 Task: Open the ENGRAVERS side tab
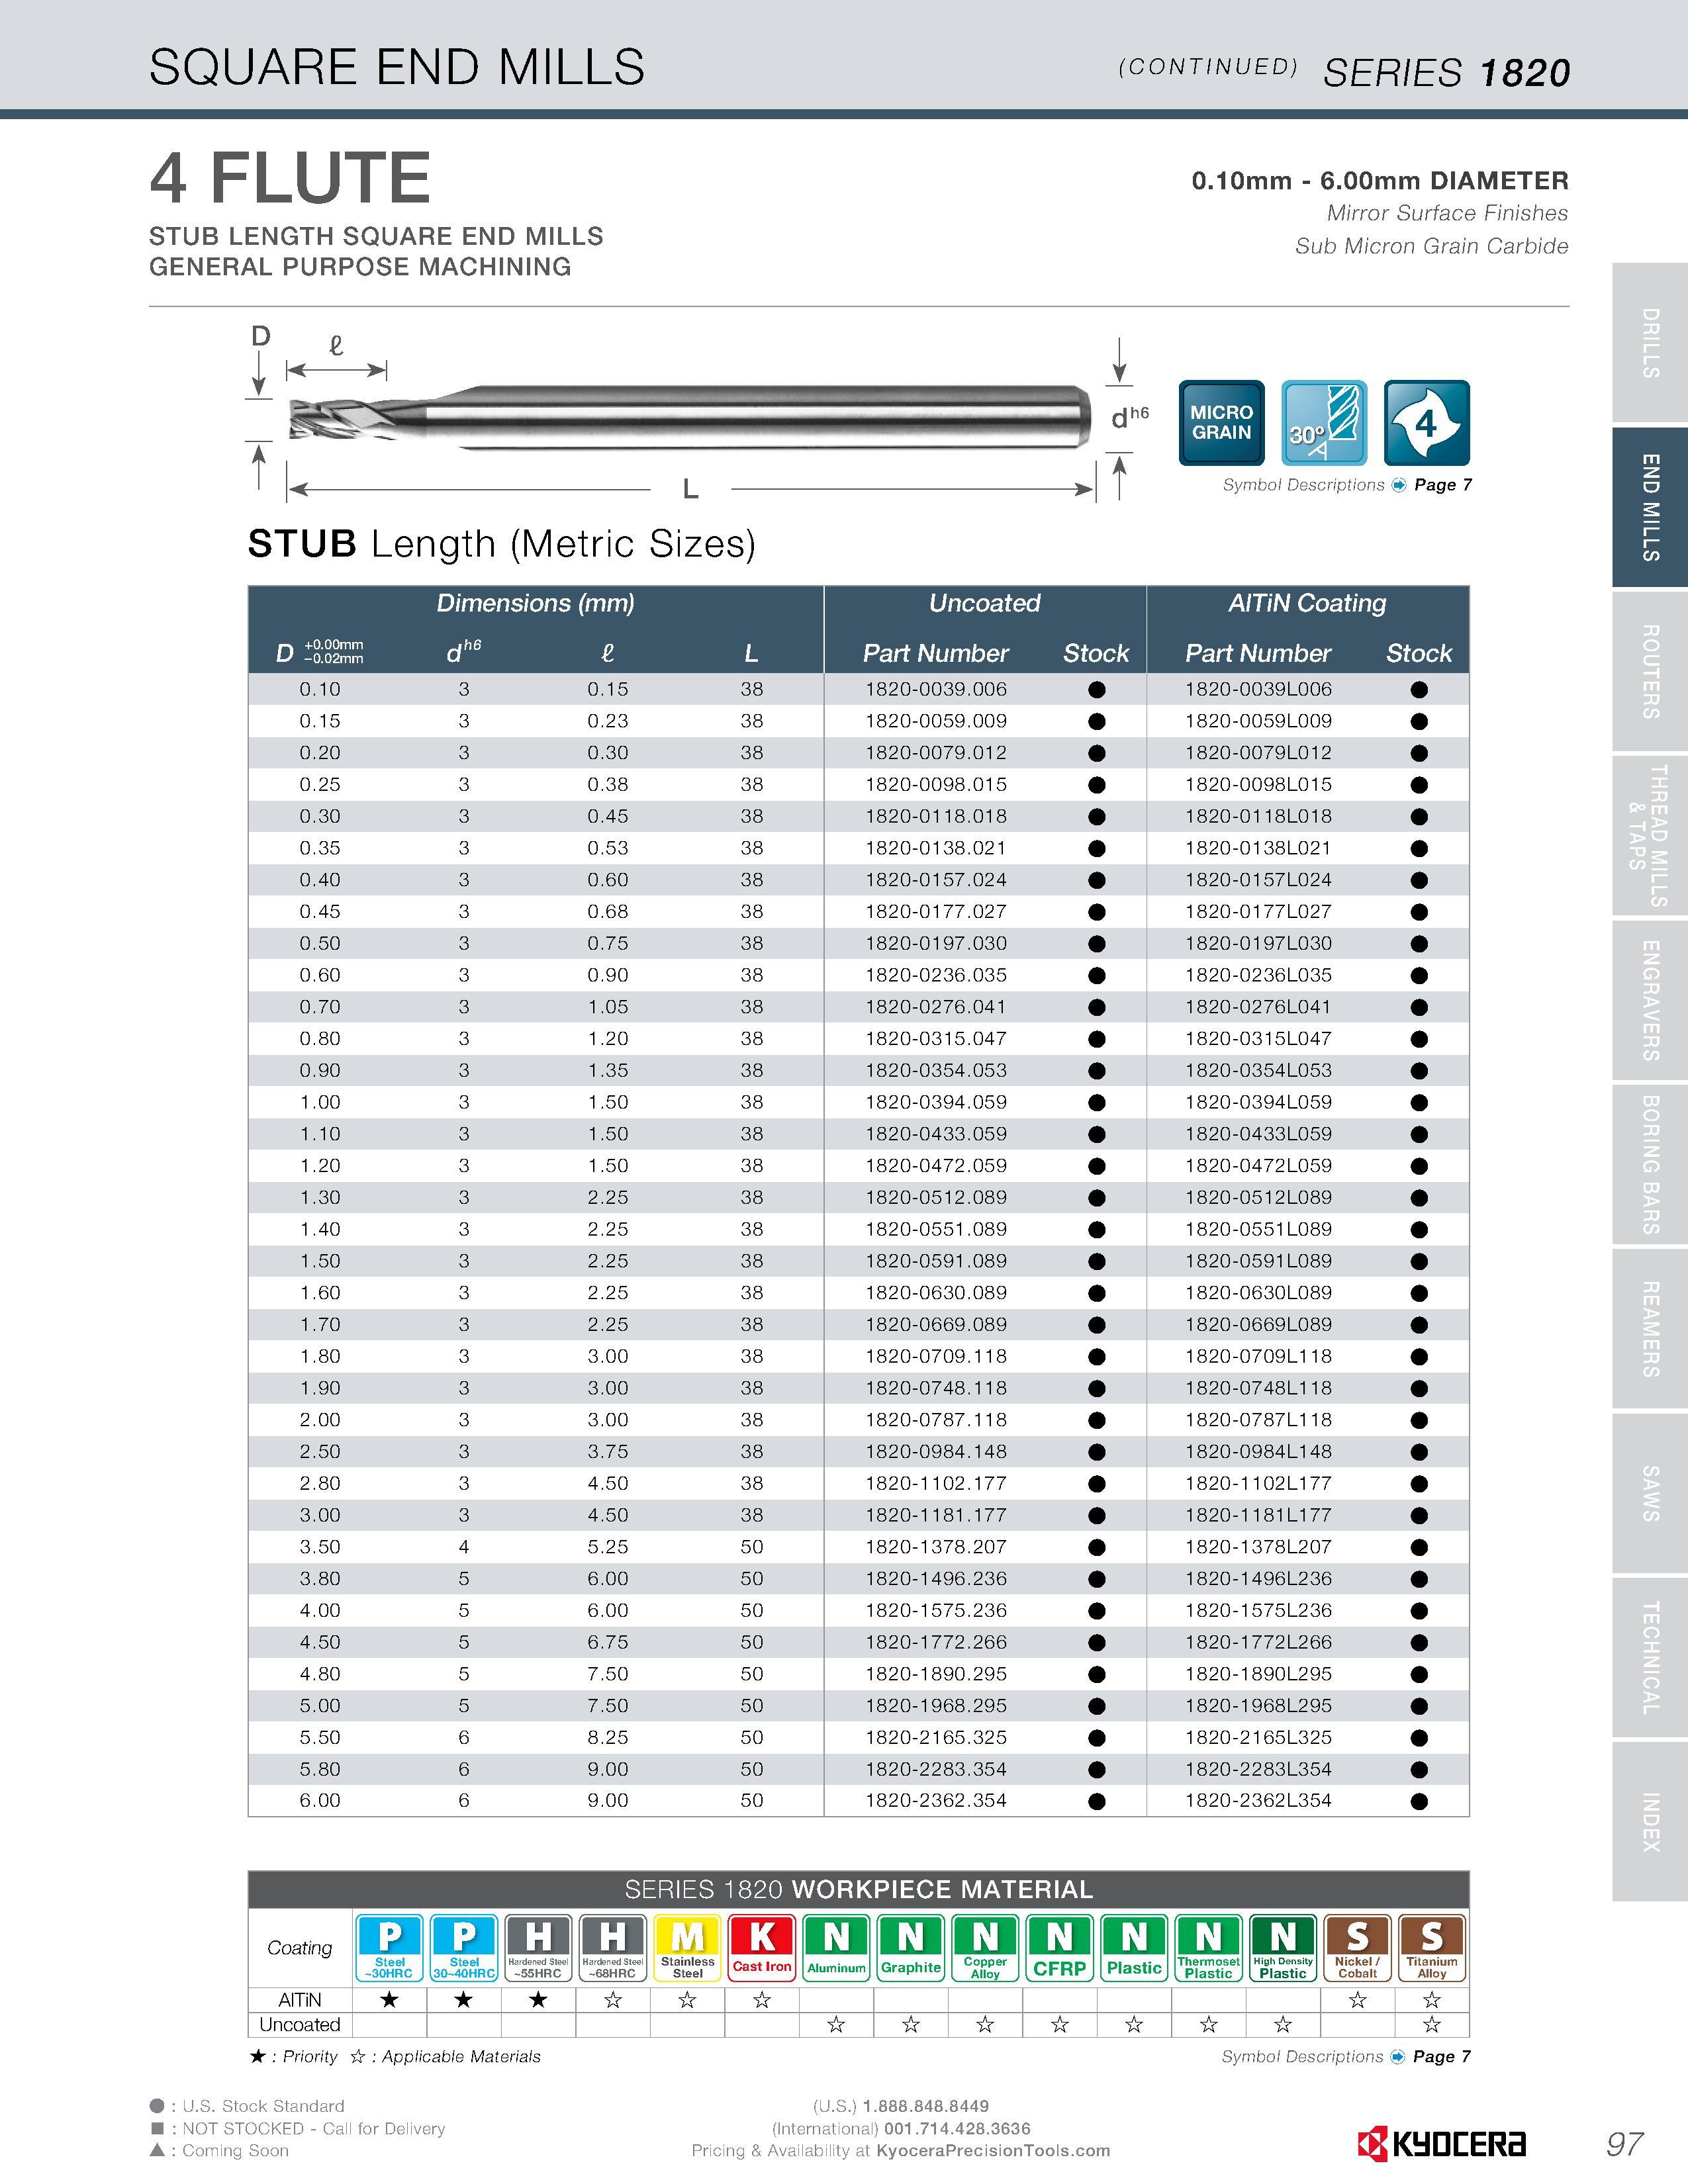[1650, 1000]
